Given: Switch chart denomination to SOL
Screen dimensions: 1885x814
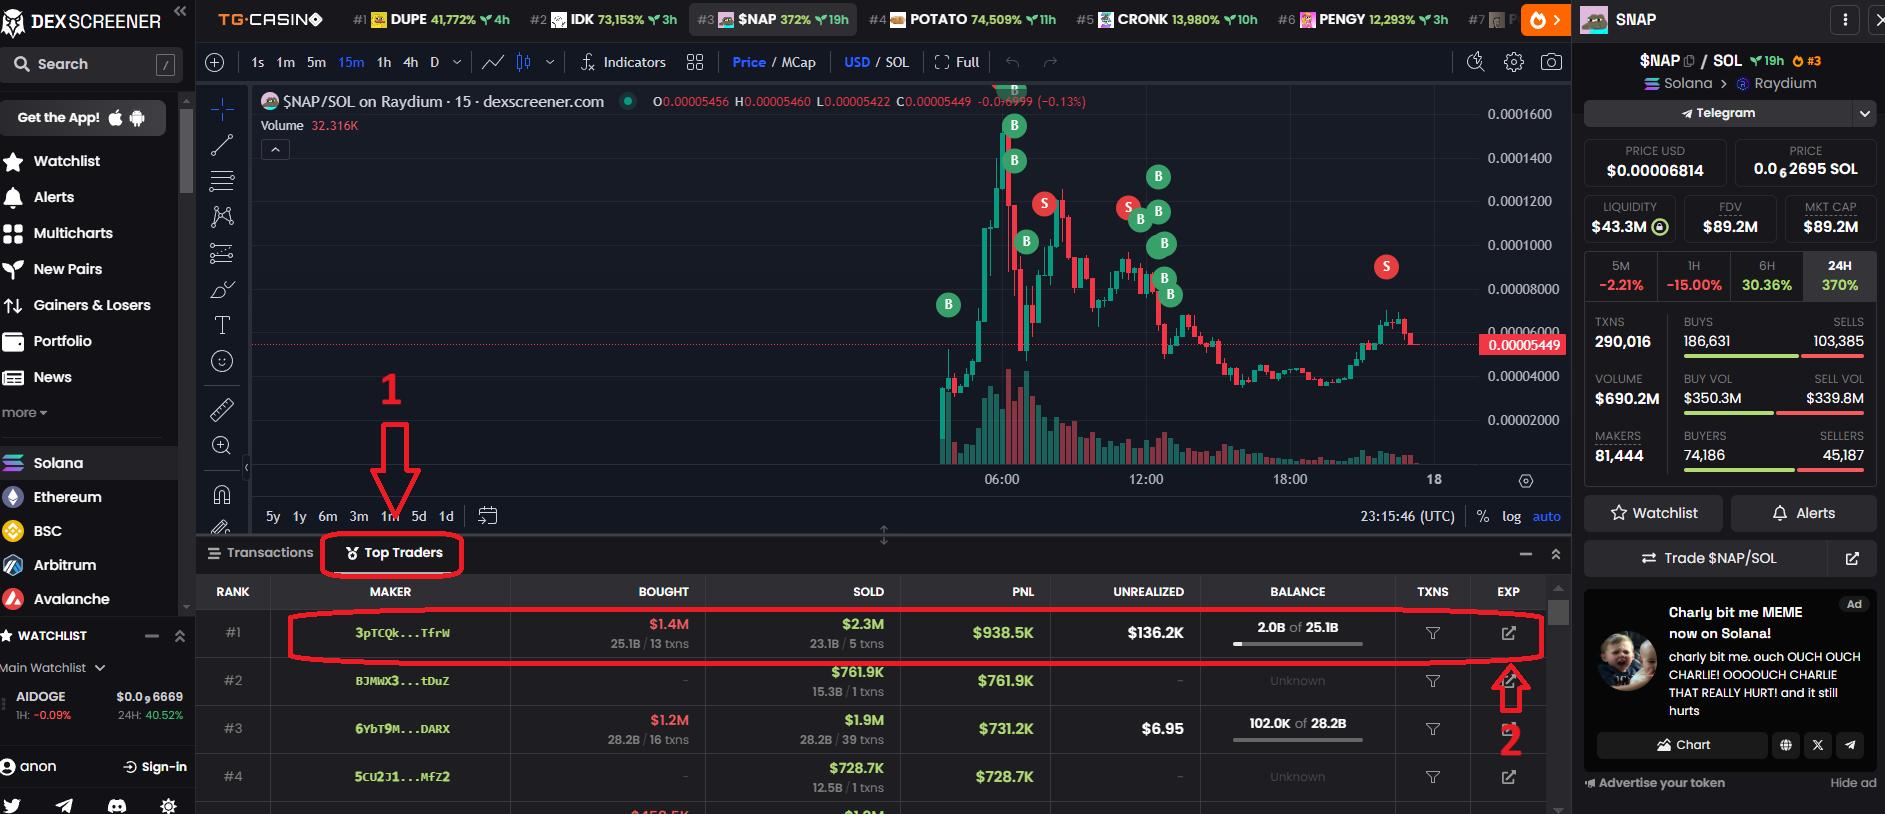Looking at the screenshot, I should (897, 62).
